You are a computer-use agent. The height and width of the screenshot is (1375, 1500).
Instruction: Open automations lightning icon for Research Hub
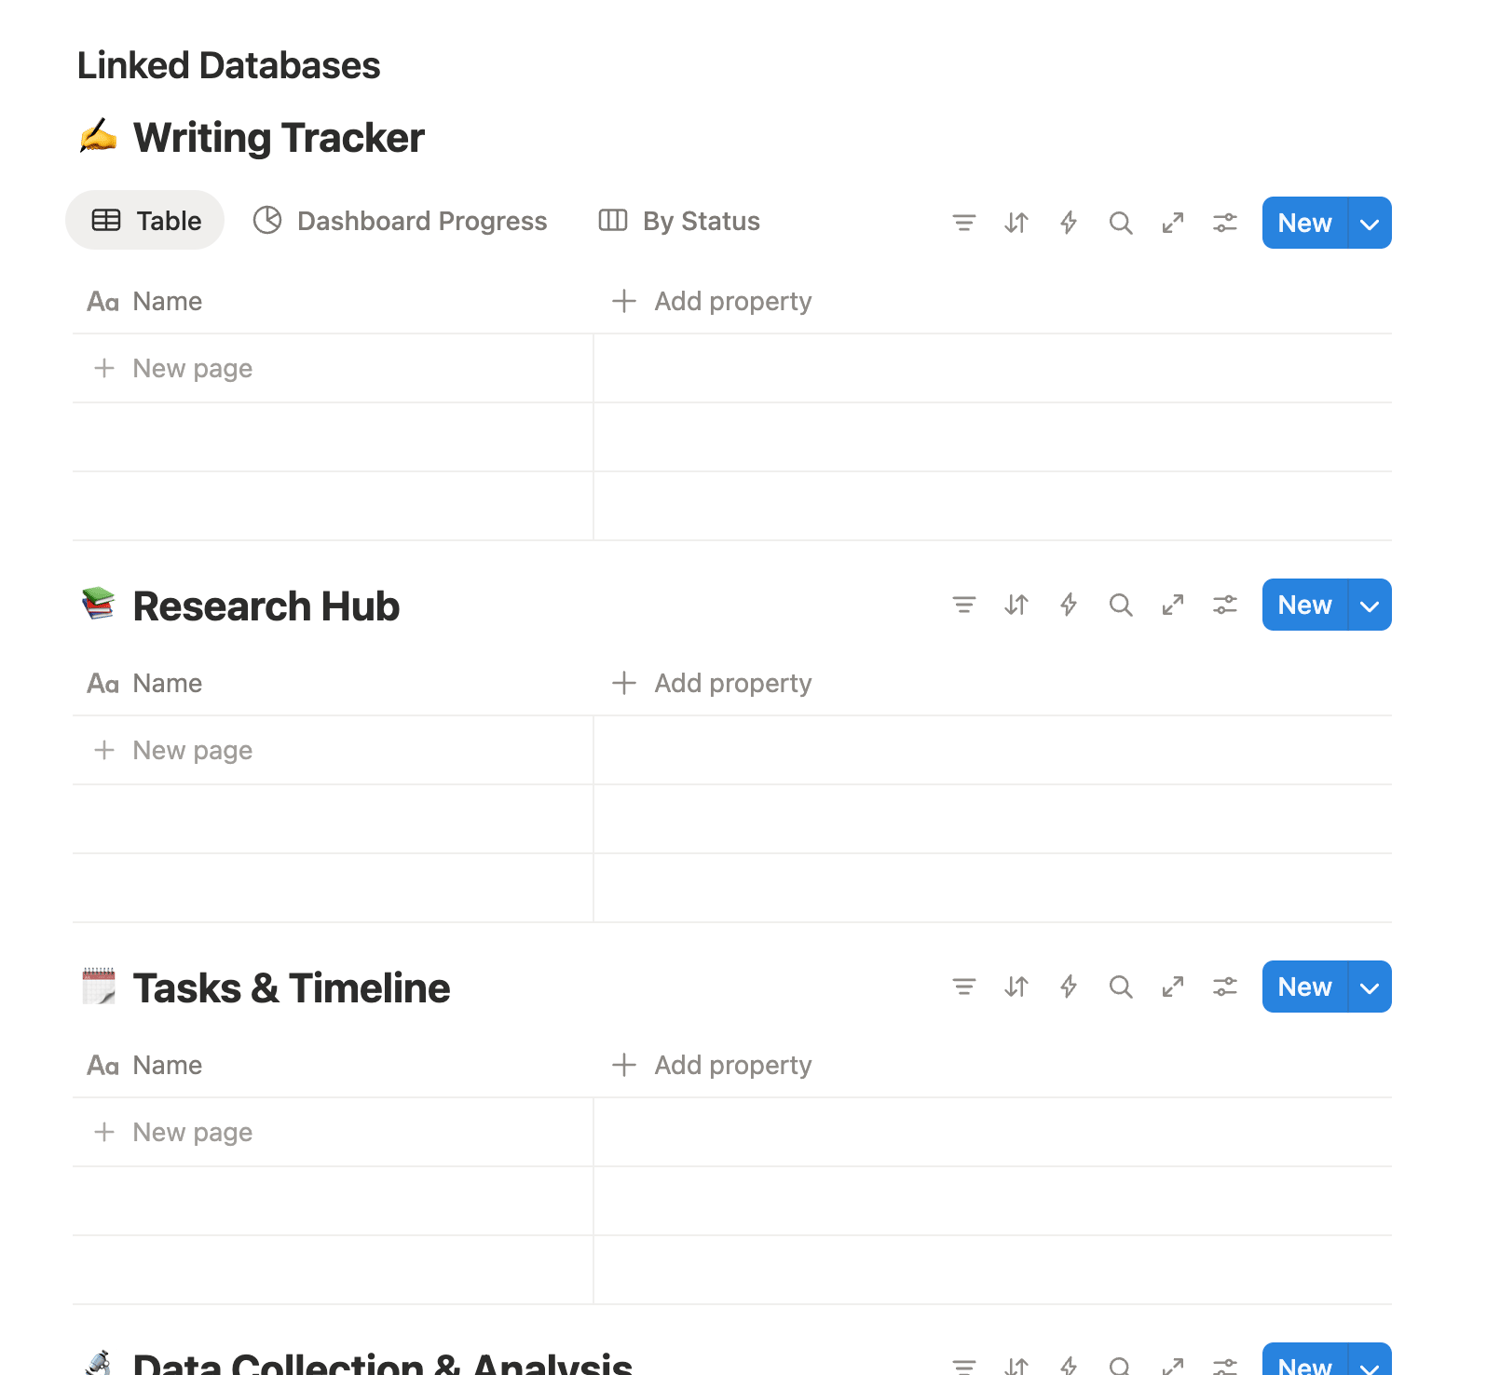(x=1068, y=605)
